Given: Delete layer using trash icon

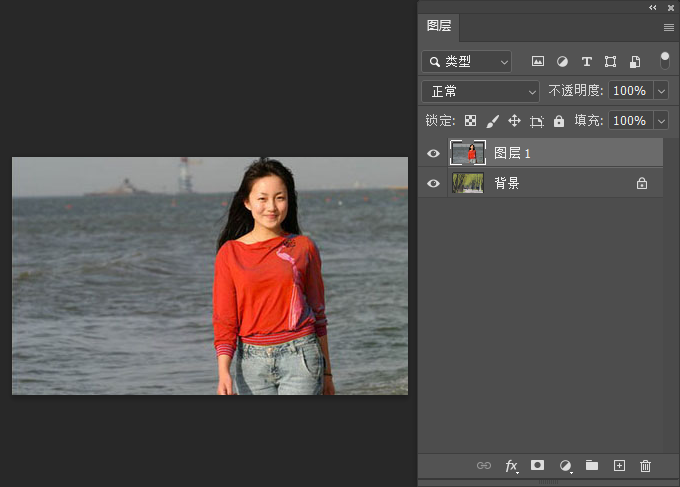Looking at the screenshot, I should tap(645, 466).
